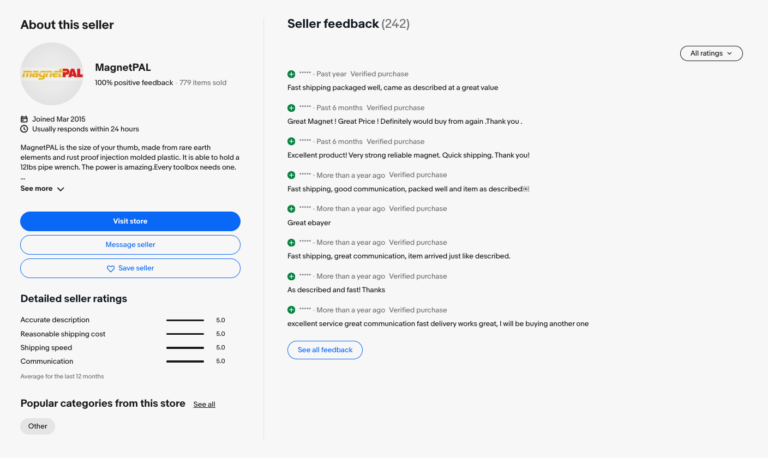The image size is (768, 458).
Task: Click green plus icon on 'Great ebayer' review
Action: [291, 209]
